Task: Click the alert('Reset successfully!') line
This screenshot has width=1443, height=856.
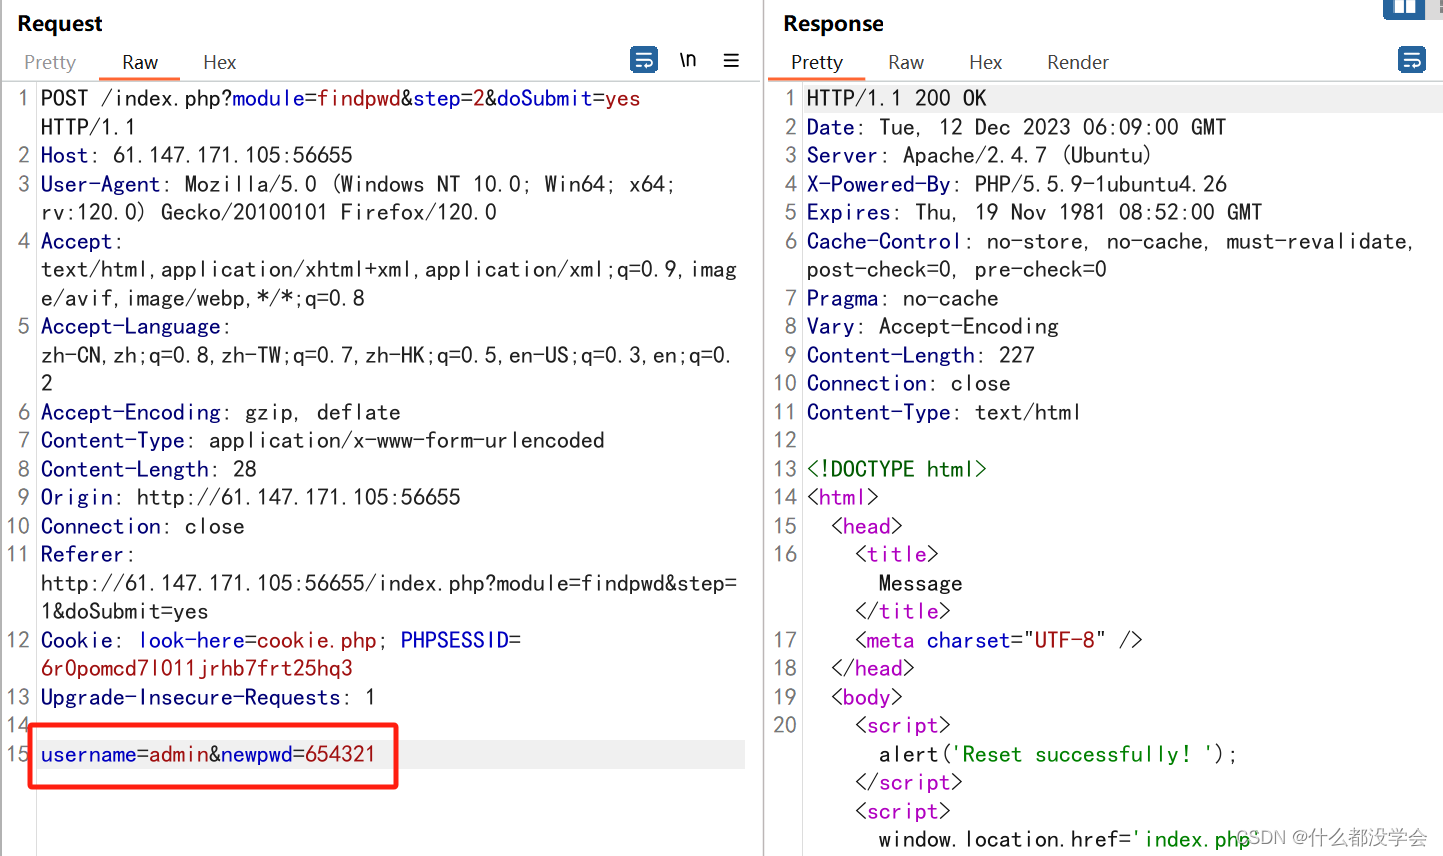Action: 1058,754
